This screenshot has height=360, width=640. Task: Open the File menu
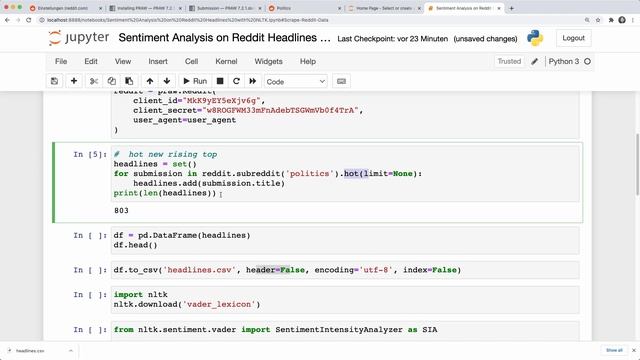[61, 61]
